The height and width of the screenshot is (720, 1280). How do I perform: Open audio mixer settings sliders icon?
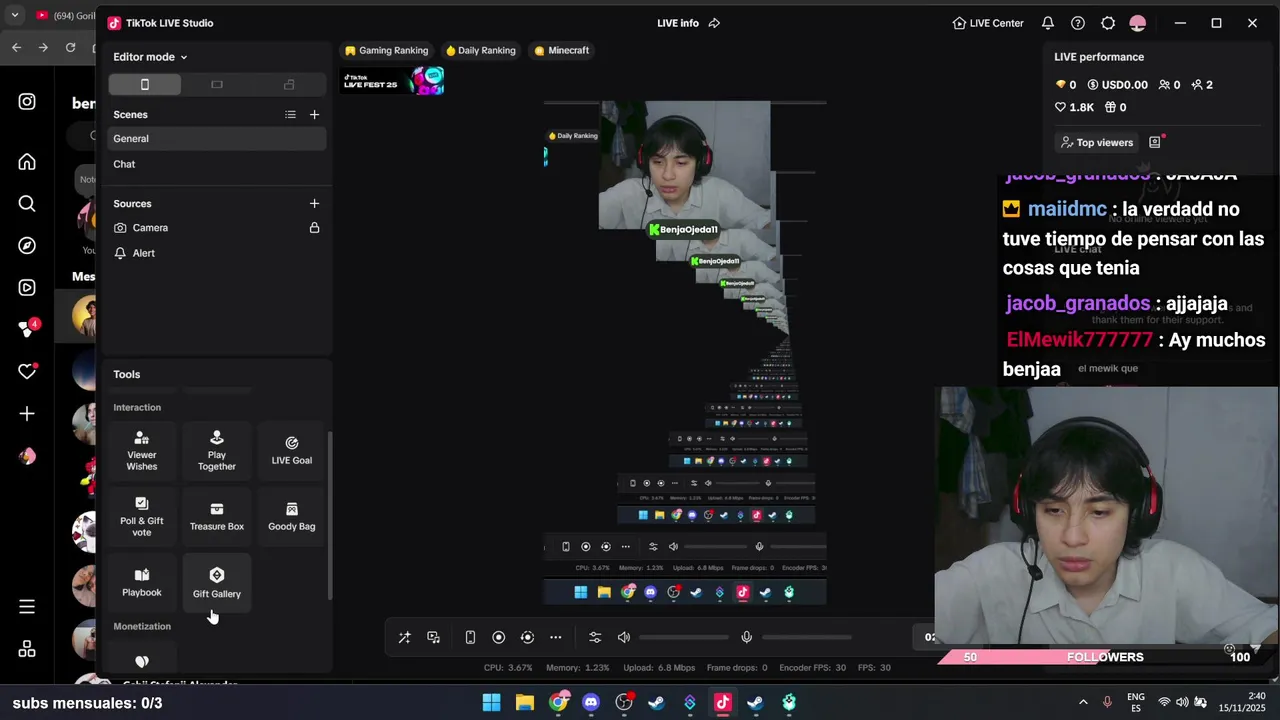[595, 637]
